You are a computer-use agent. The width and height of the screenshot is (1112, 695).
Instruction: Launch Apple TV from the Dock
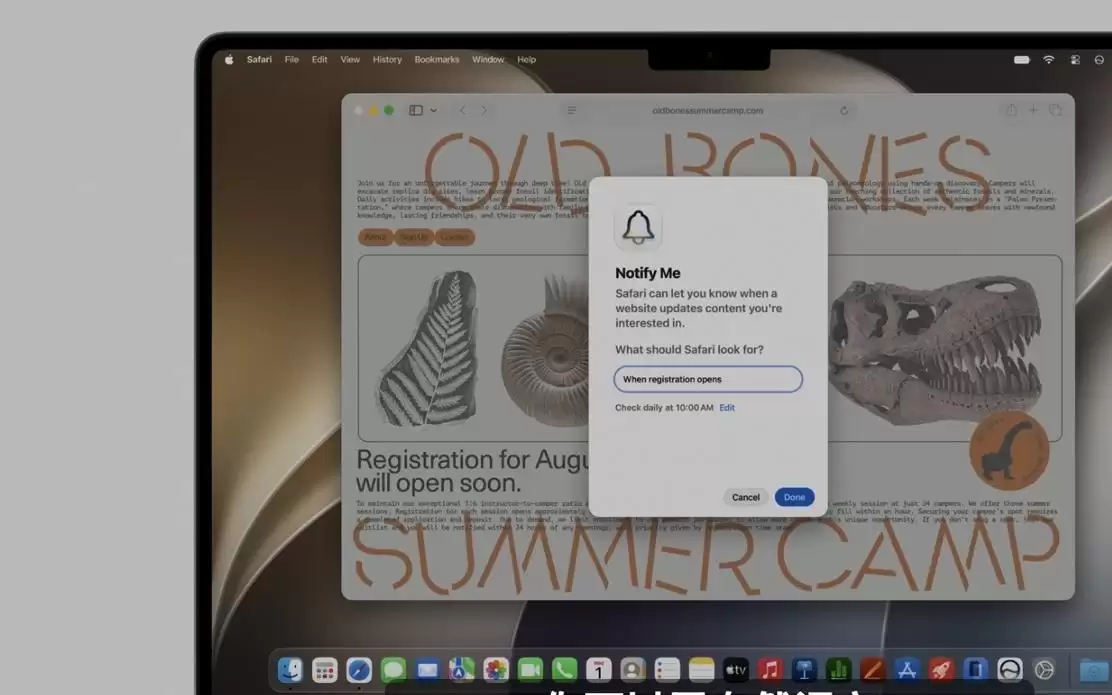pos(735,669)
